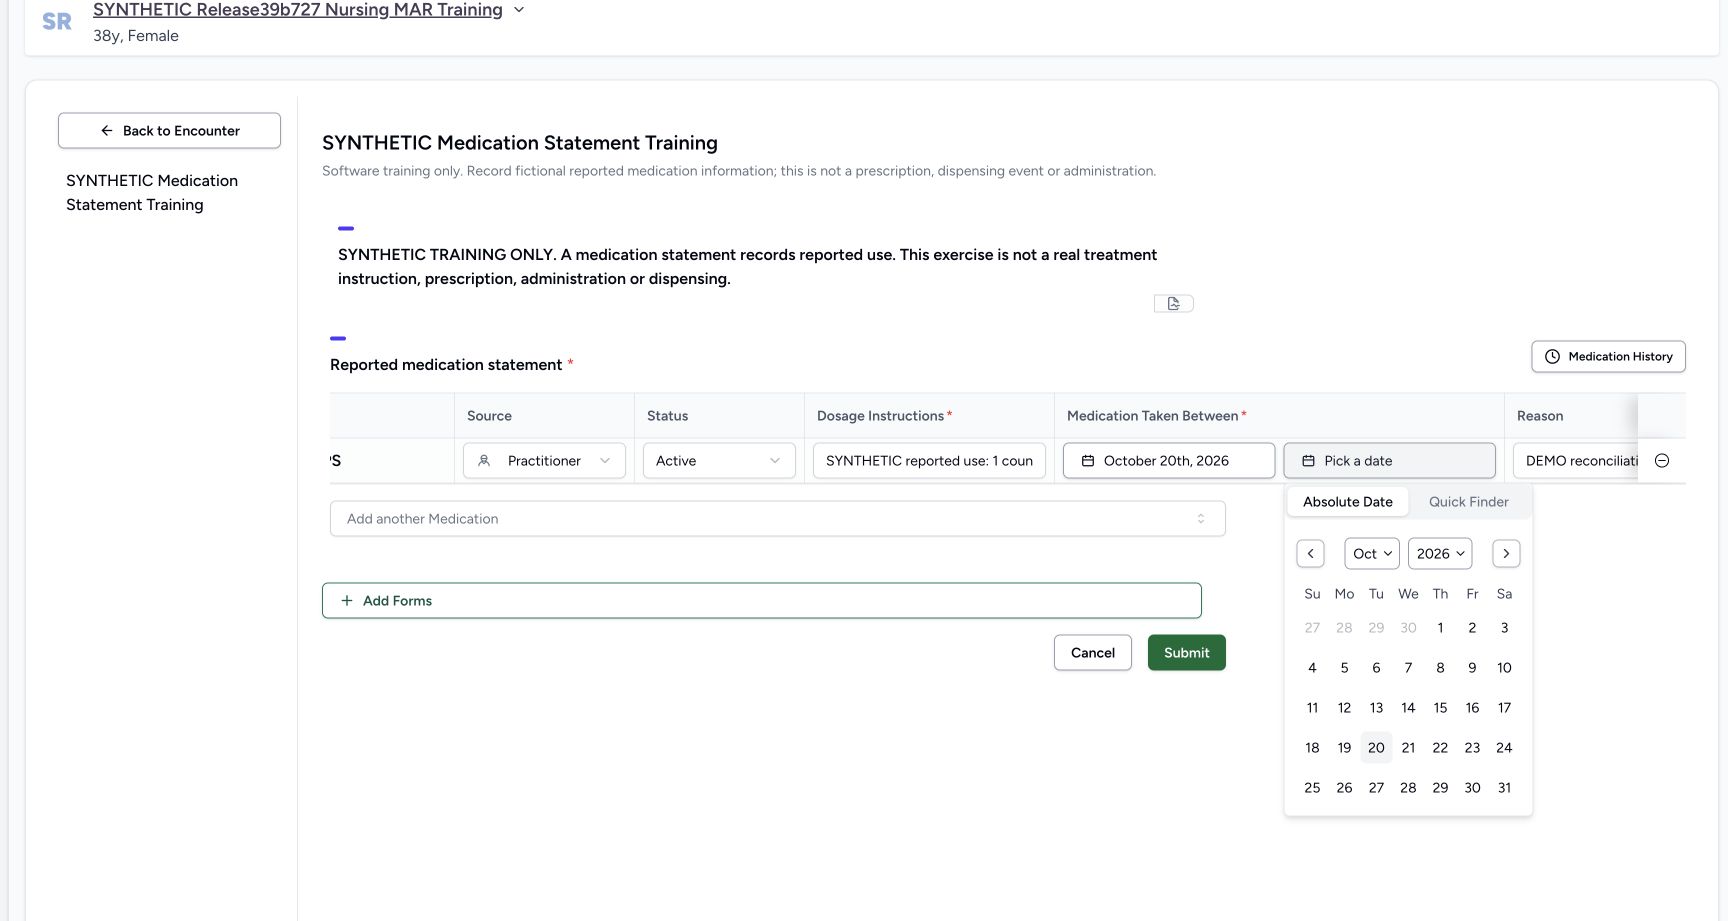Click the Pick a date end field
This screenshot has width=1728, height=921.
1389,461
